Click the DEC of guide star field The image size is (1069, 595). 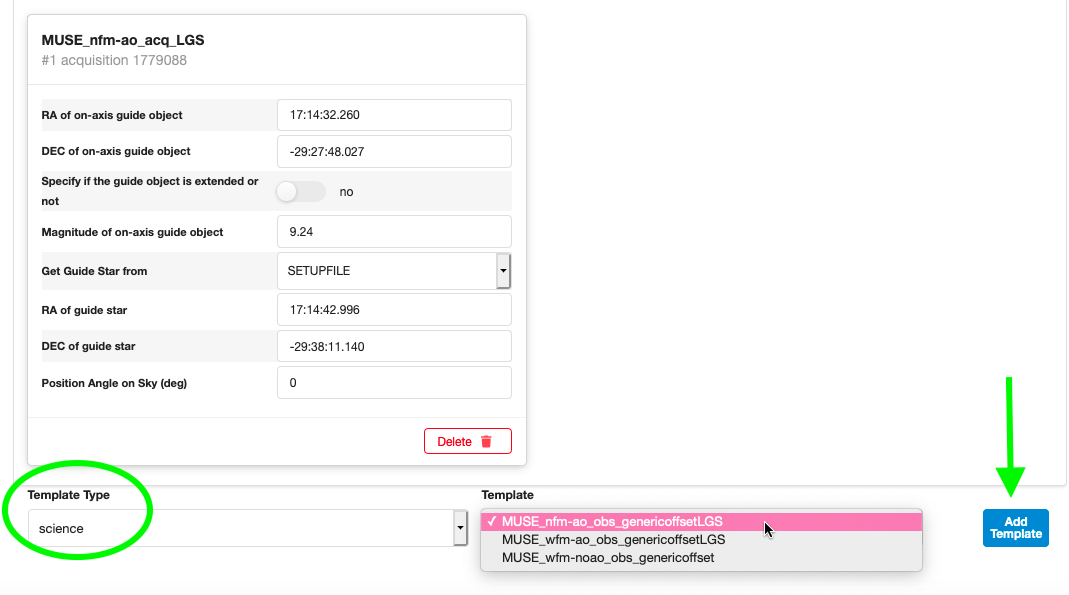pos(394,346)
